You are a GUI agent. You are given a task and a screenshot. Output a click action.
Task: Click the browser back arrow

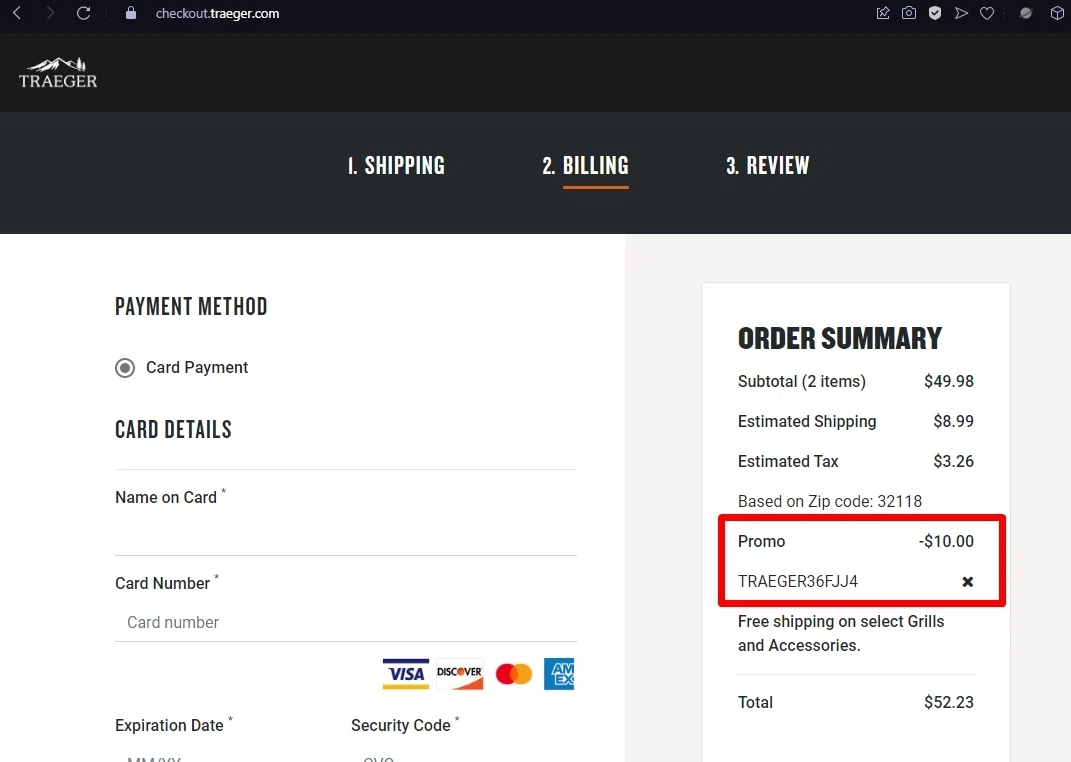(17, 13)
